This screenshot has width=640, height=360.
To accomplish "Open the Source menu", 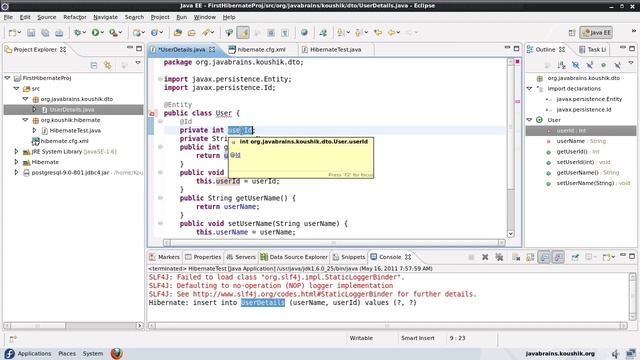I will [x=47, y=17].
